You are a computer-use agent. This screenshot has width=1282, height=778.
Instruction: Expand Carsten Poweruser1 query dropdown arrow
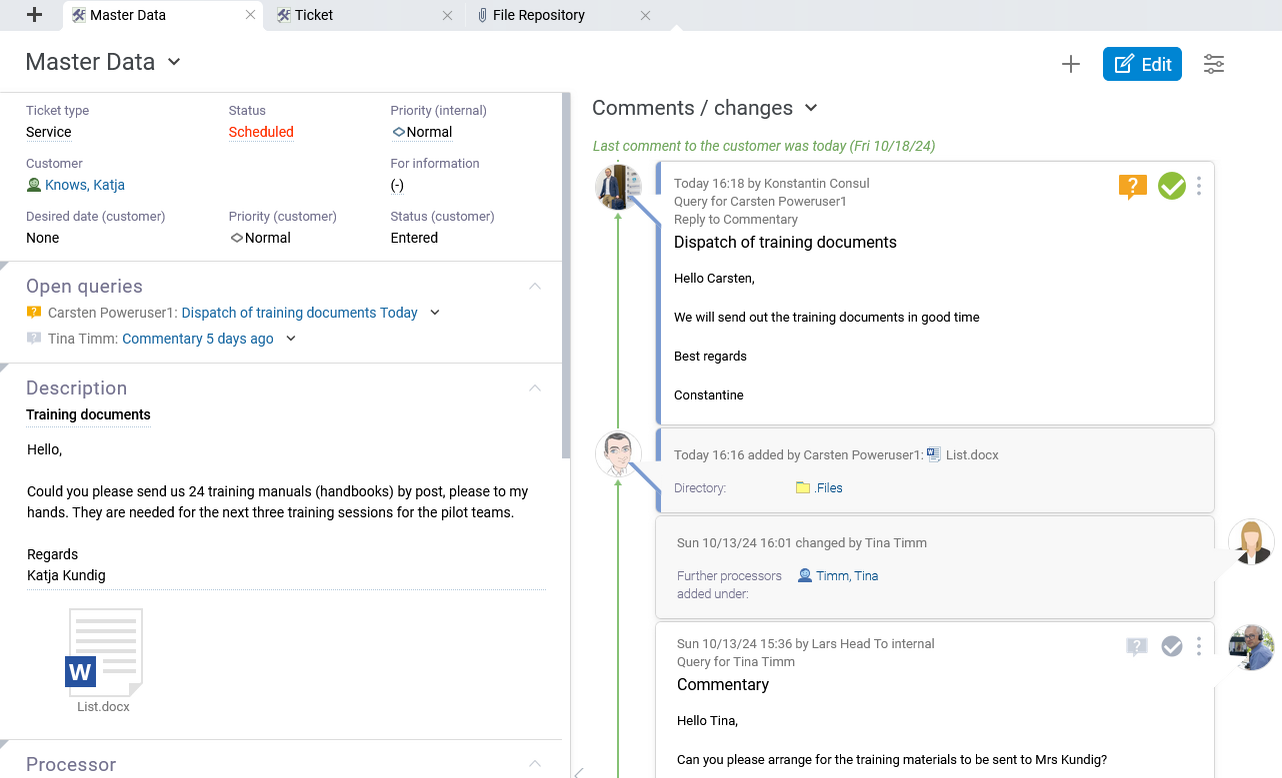435,313
